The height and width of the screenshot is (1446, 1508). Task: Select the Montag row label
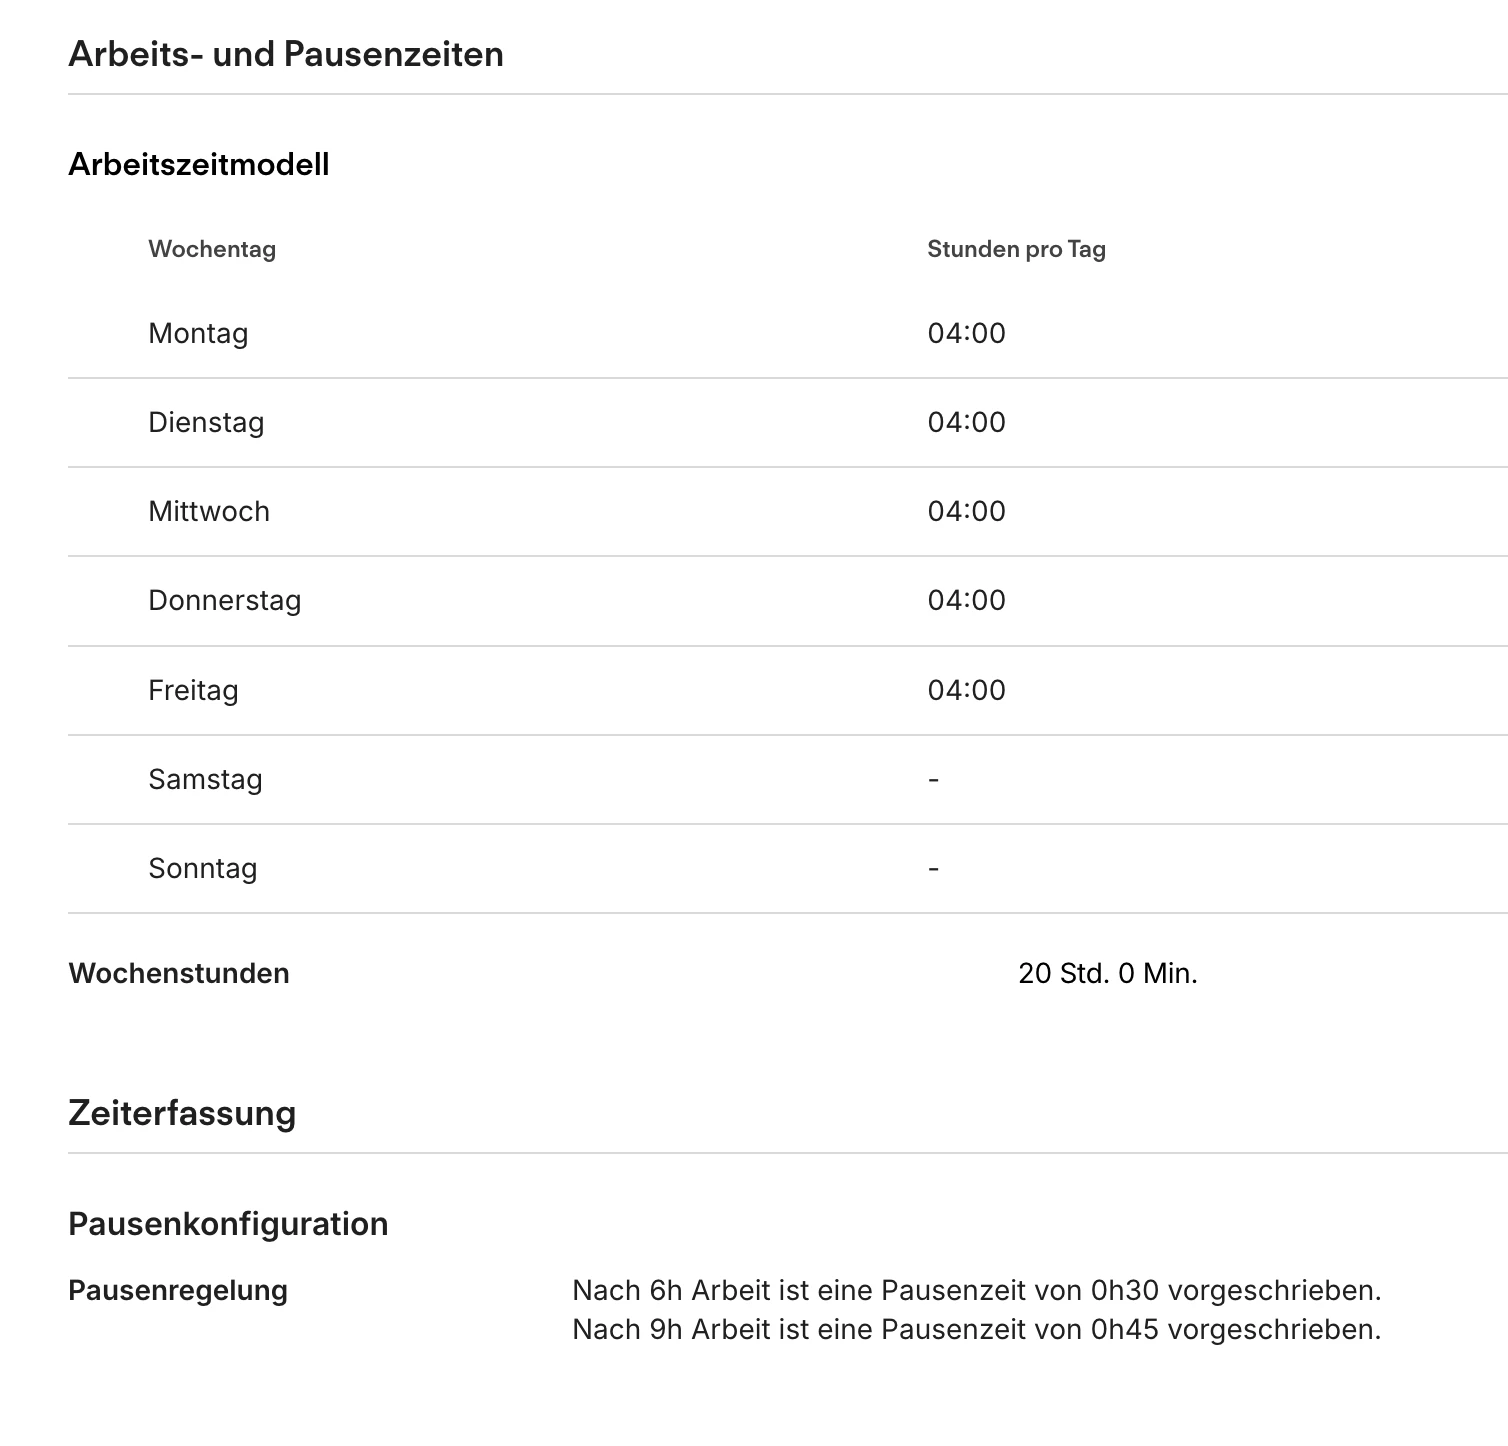[198, 333]
